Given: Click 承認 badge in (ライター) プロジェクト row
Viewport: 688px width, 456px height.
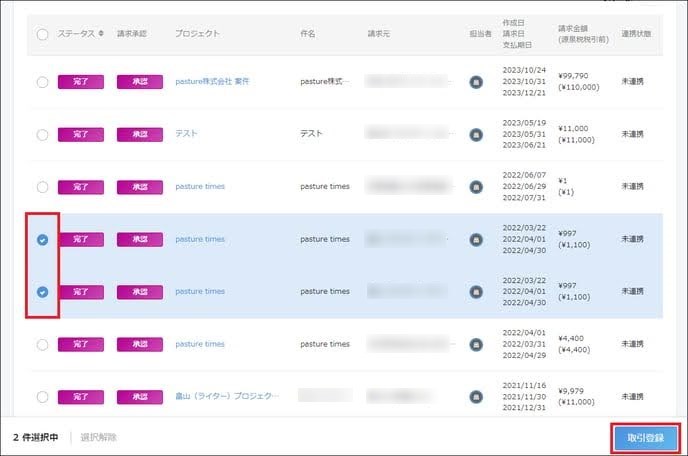Looking at the screenshot, I should click(140, 397).
